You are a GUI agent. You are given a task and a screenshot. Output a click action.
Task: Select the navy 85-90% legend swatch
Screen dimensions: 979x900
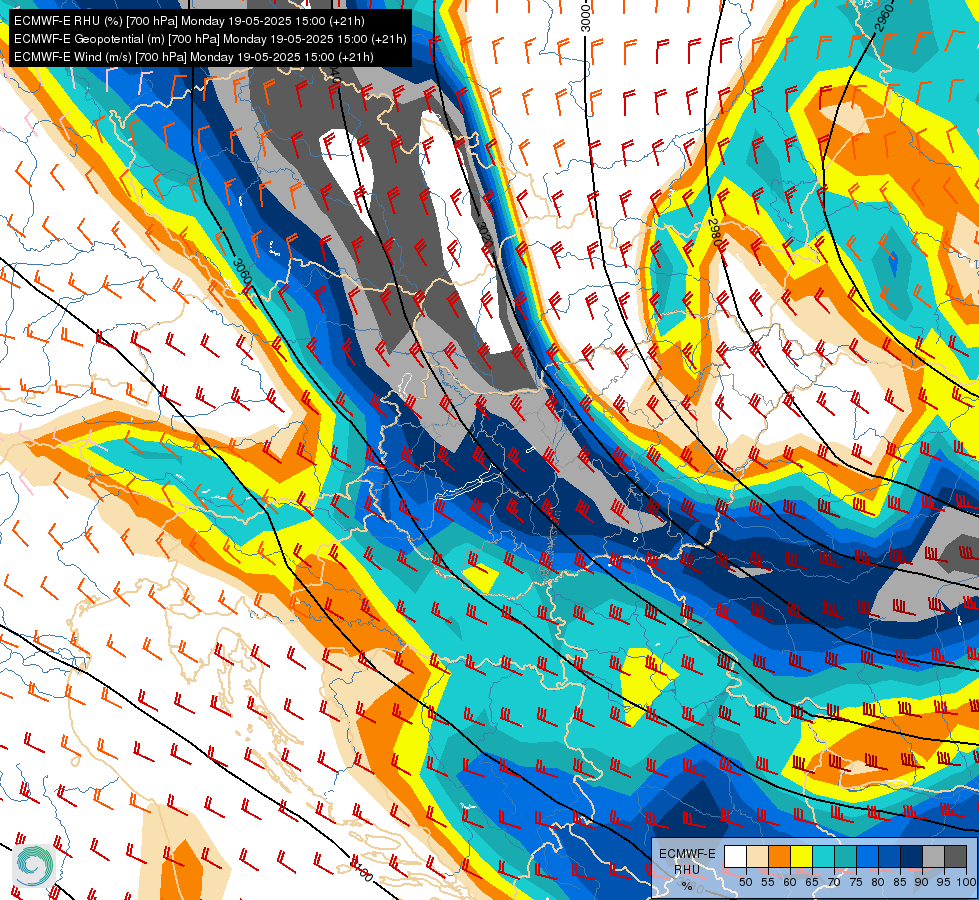[912, 856]
